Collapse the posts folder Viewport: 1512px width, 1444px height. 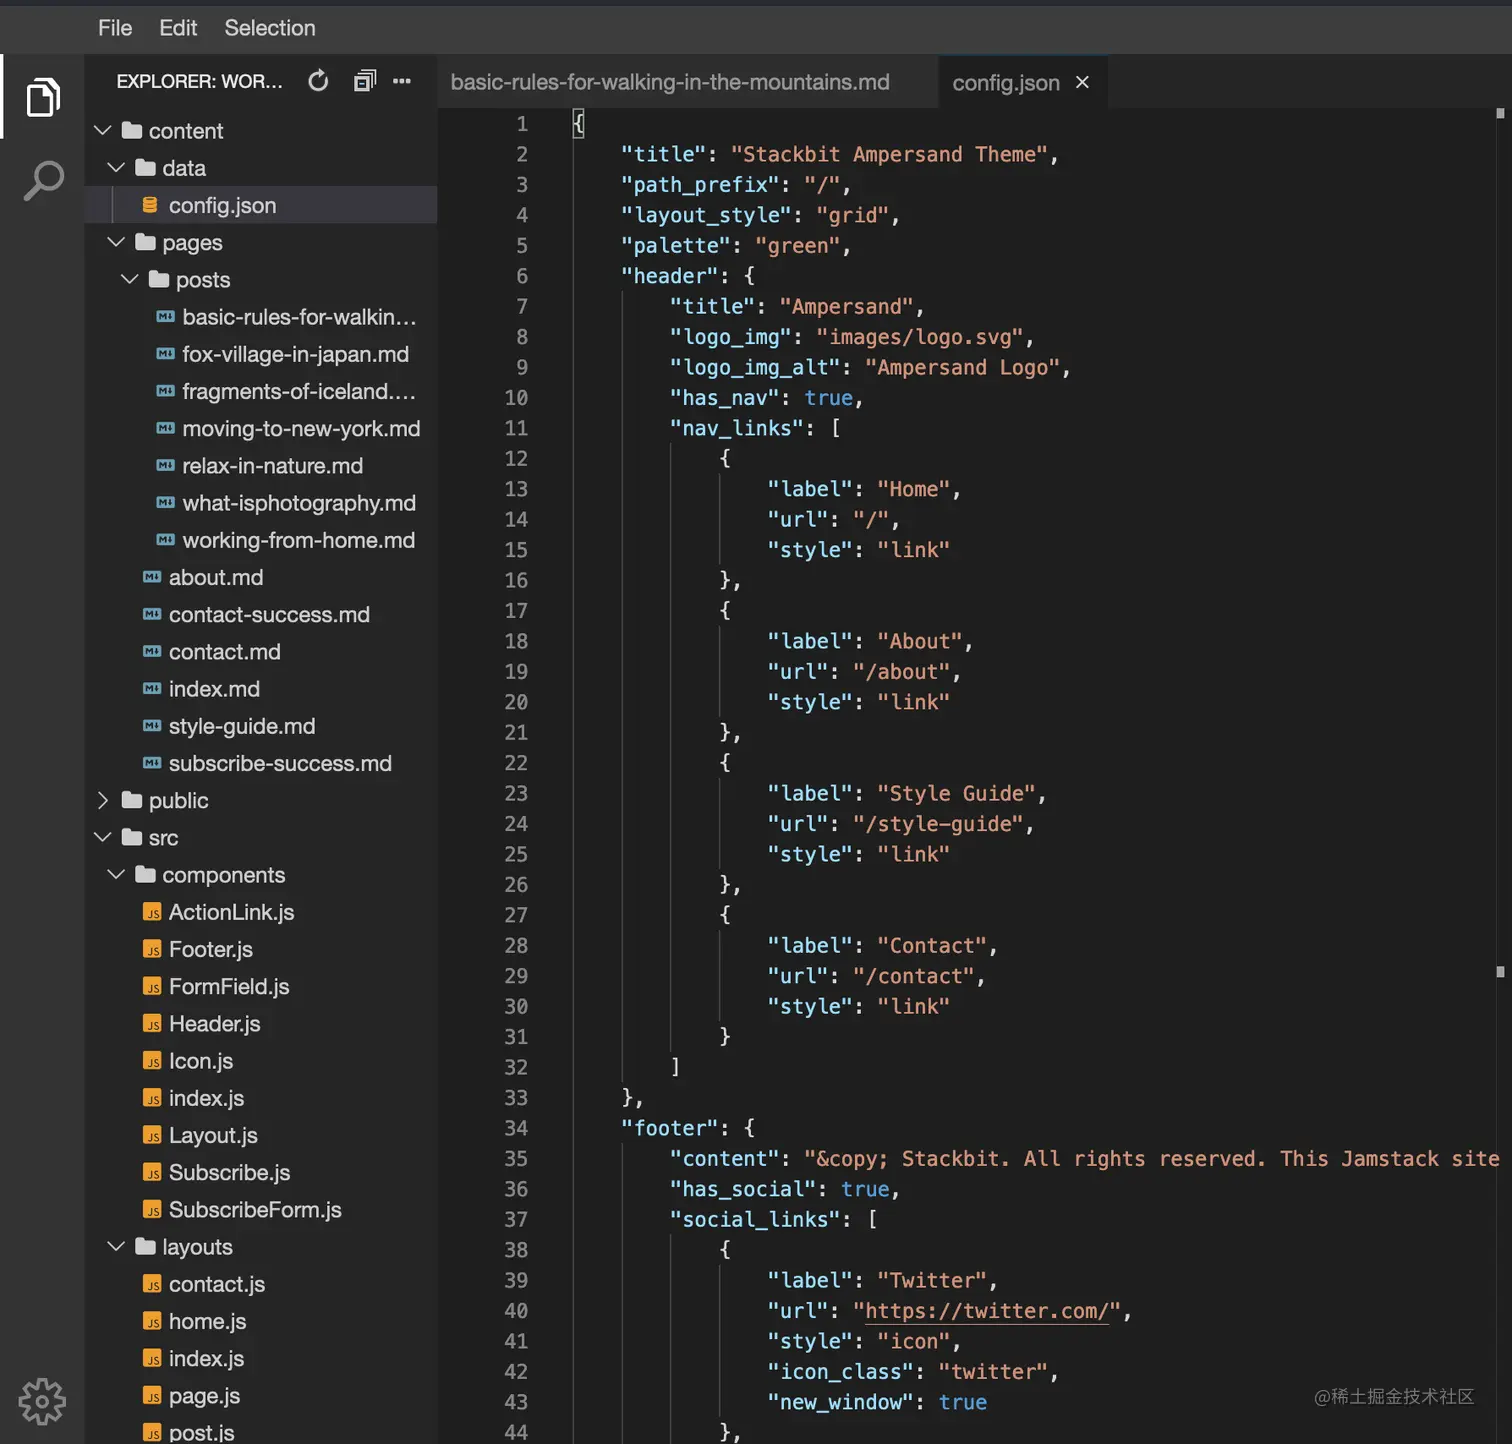pyautogui.click(x=129, y=279)
